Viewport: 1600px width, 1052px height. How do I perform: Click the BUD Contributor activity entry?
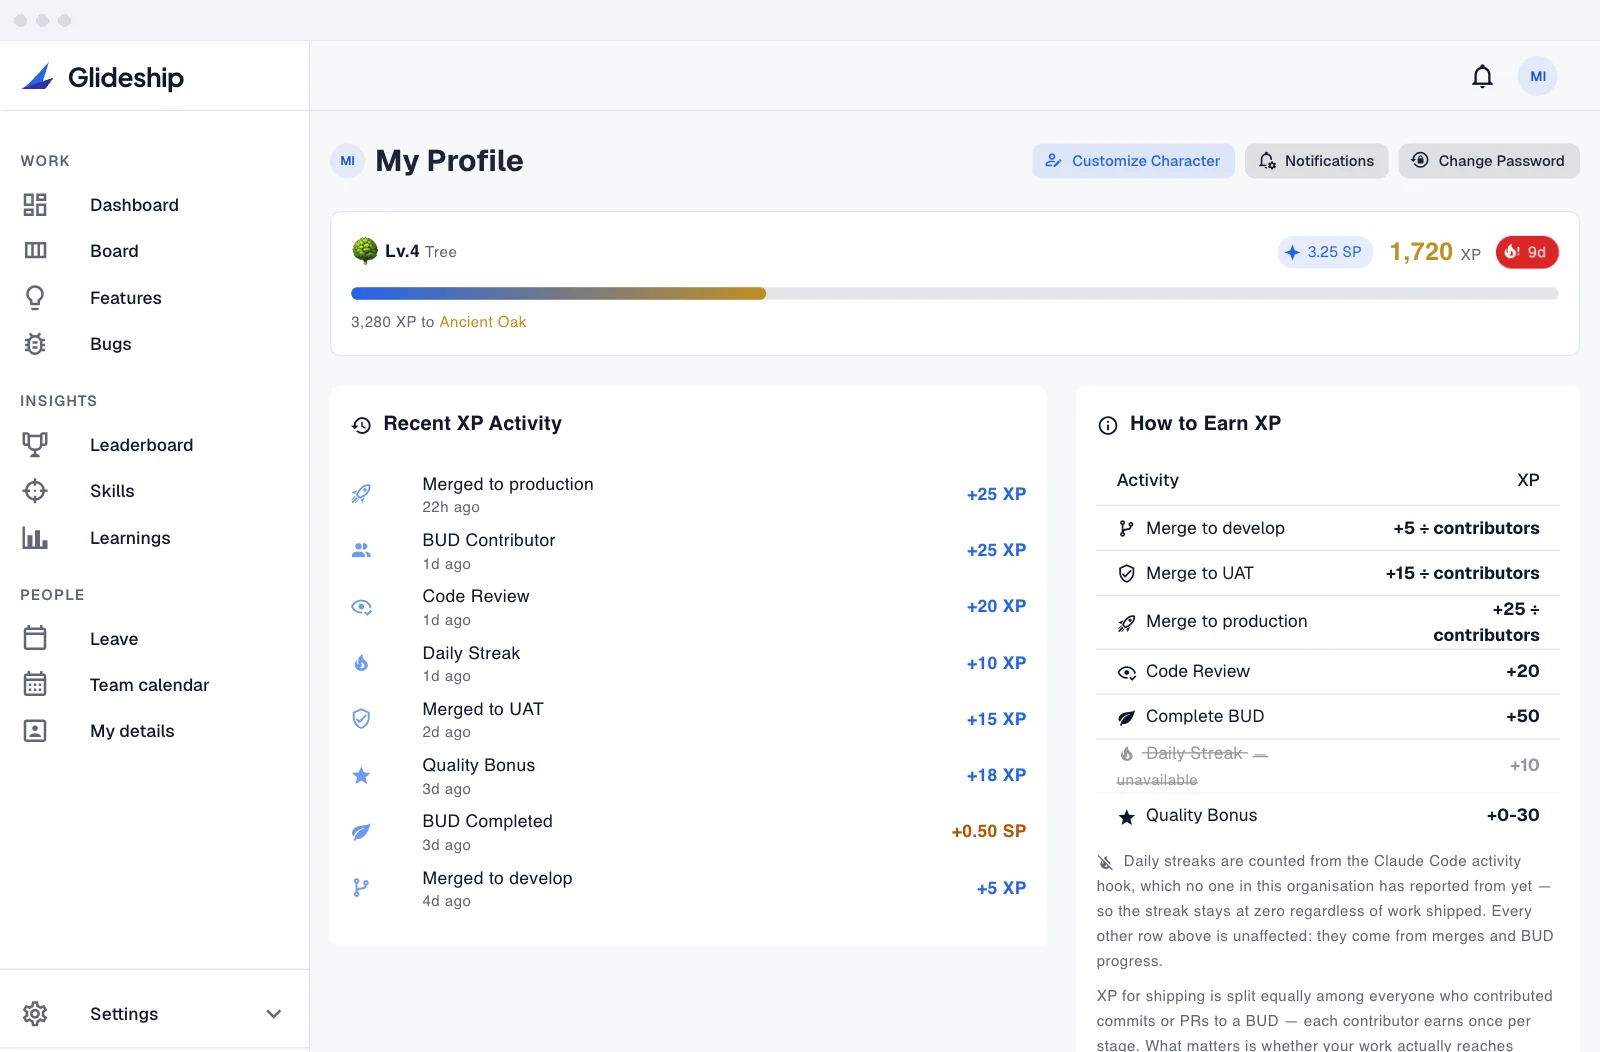coord(688,550)
